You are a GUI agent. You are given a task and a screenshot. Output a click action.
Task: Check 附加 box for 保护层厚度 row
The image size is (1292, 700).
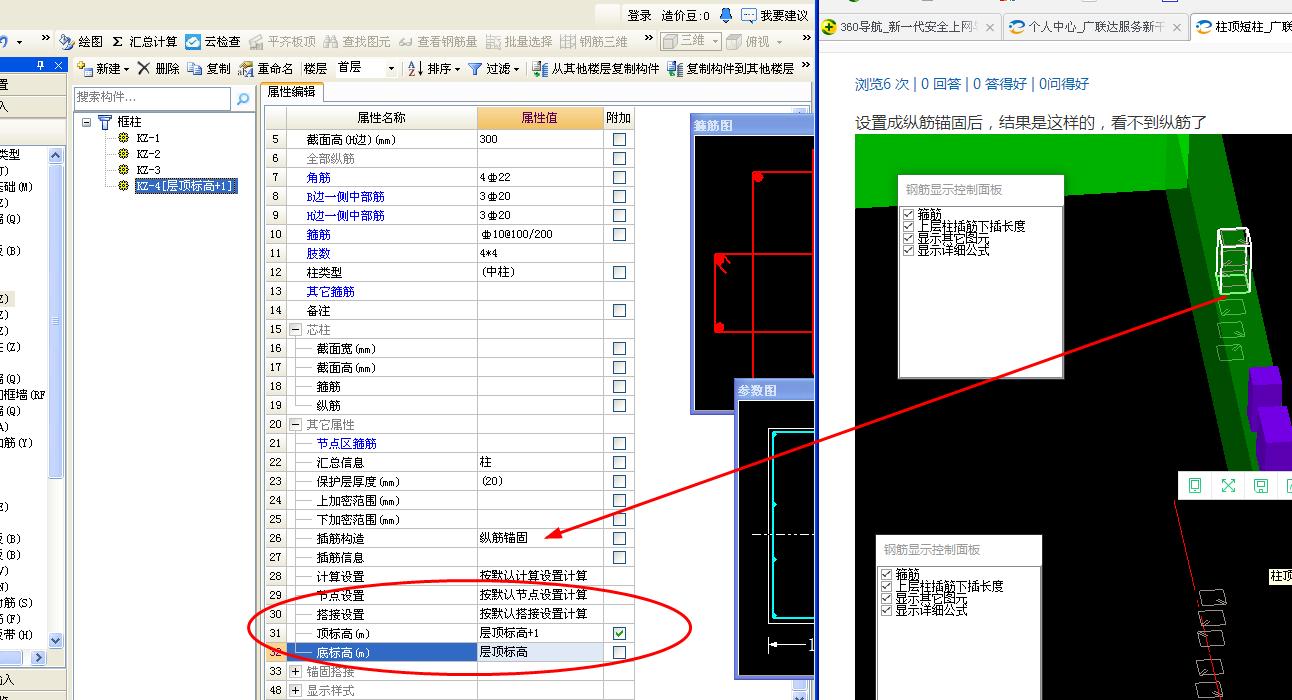620,481
